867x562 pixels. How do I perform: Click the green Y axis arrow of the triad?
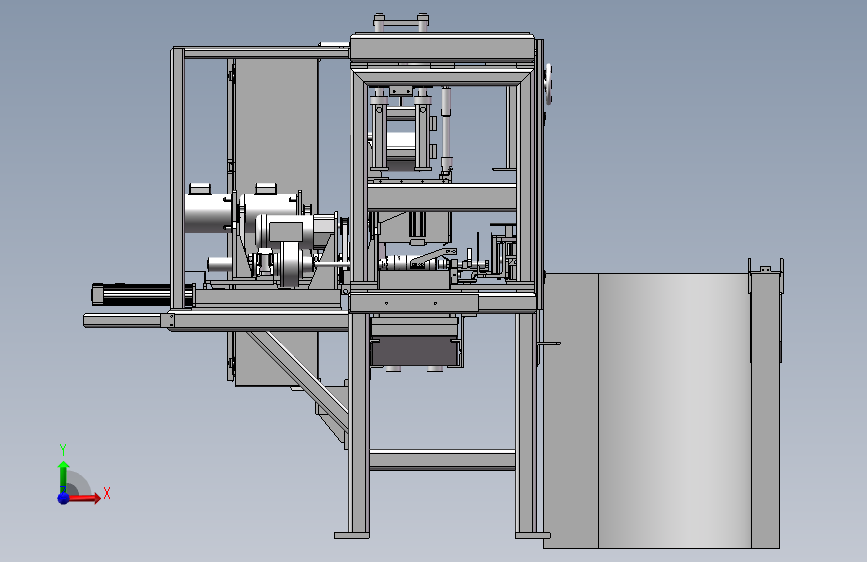pos(64,477)
